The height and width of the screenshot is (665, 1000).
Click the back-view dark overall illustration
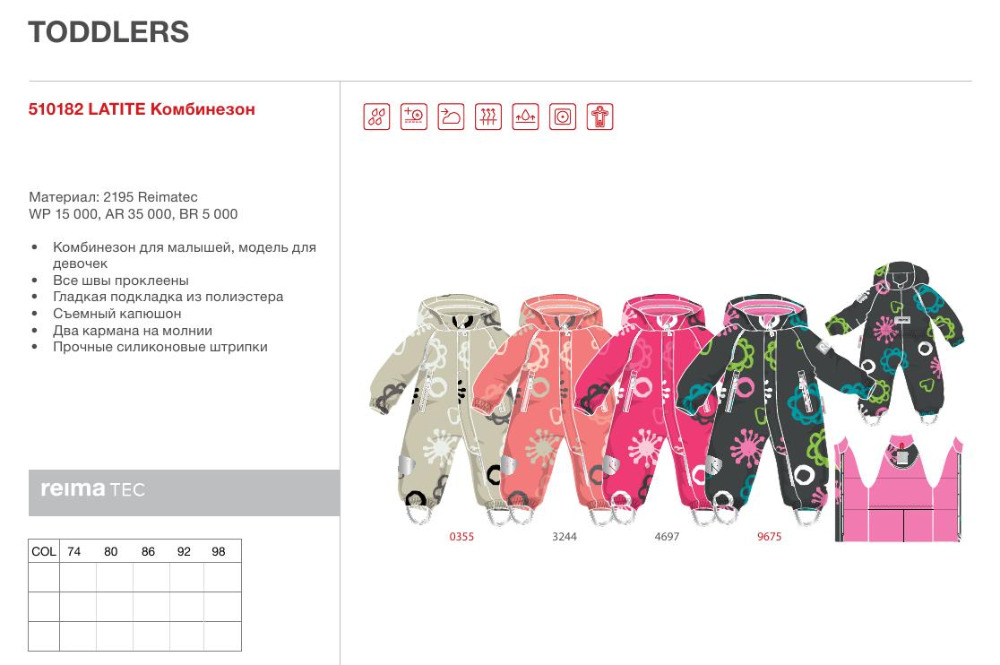(x=896, y=341)
